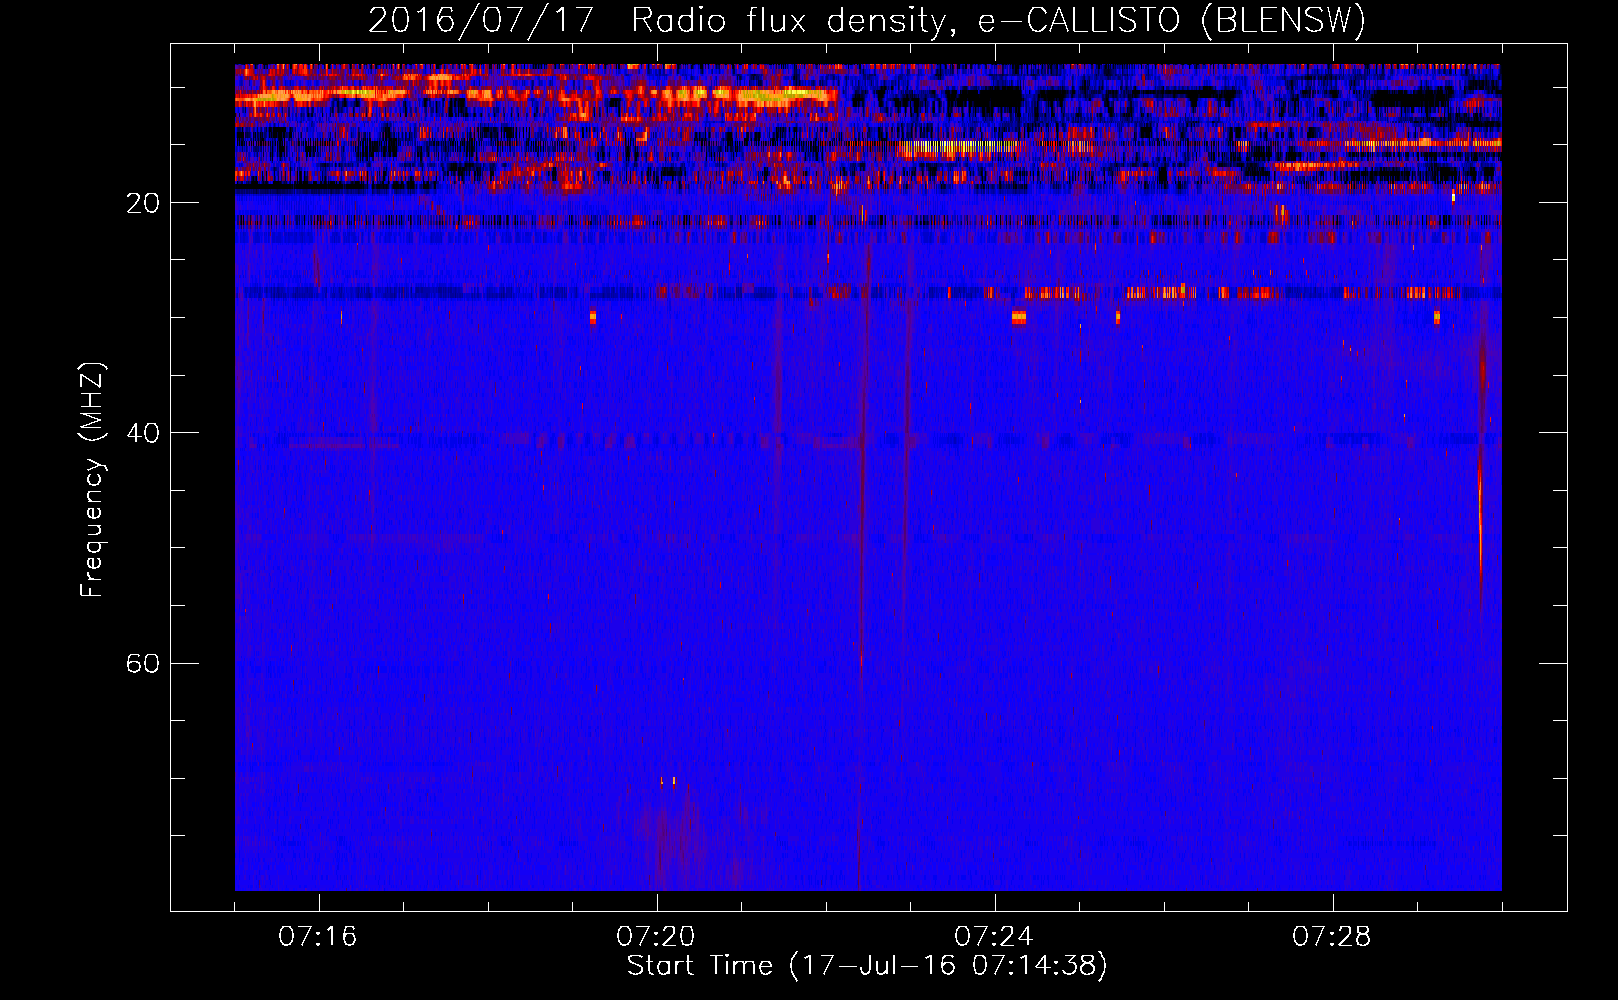1618x1000 pixels.
Task: Click the 07:24 time tick label
Action: tap(994, 937)
